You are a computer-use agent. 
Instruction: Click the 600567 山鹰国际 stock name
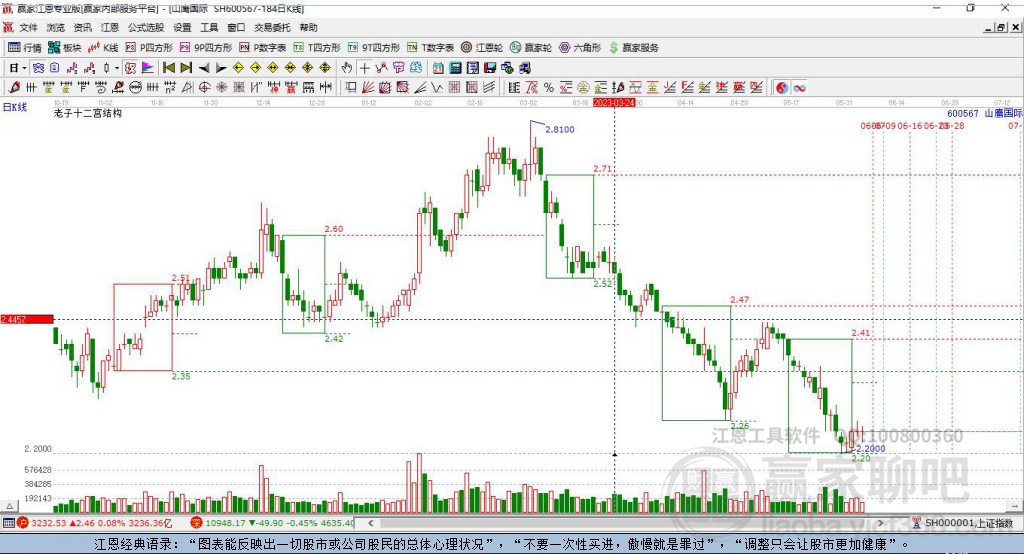tap(984, 113)
